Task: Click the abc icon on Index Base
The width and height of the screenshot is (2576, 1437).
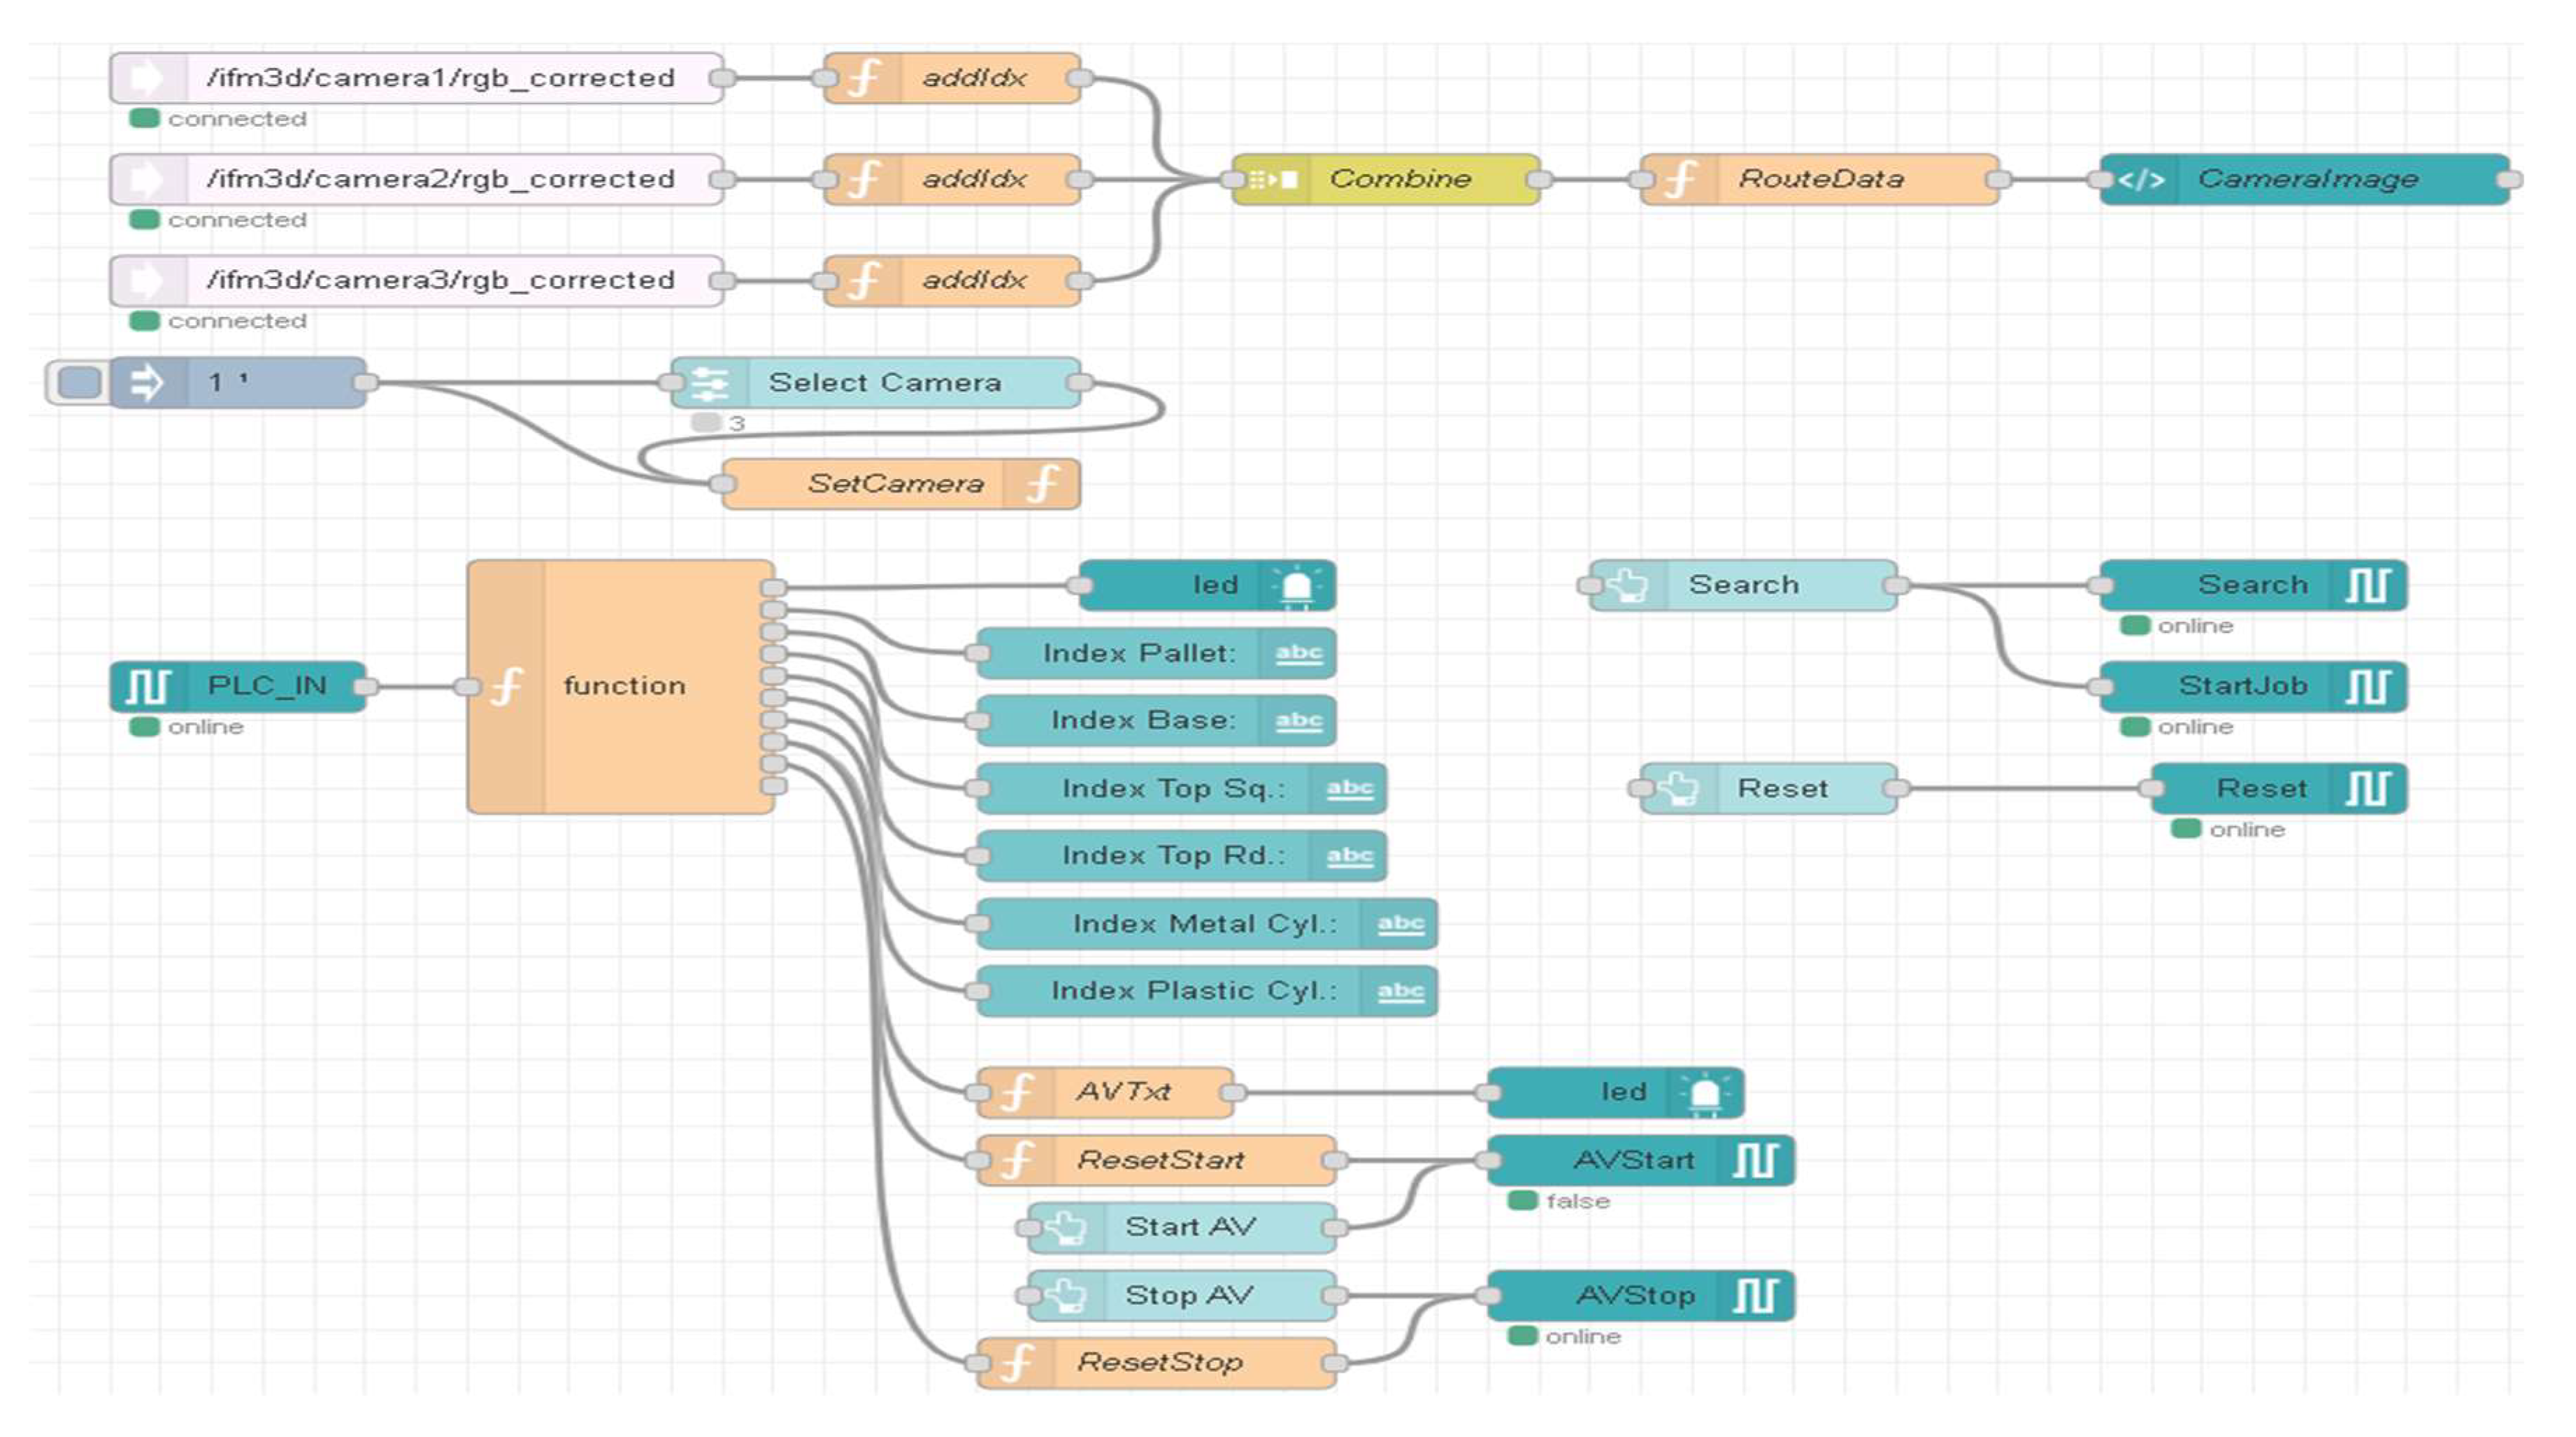Action: point(1298,720)
